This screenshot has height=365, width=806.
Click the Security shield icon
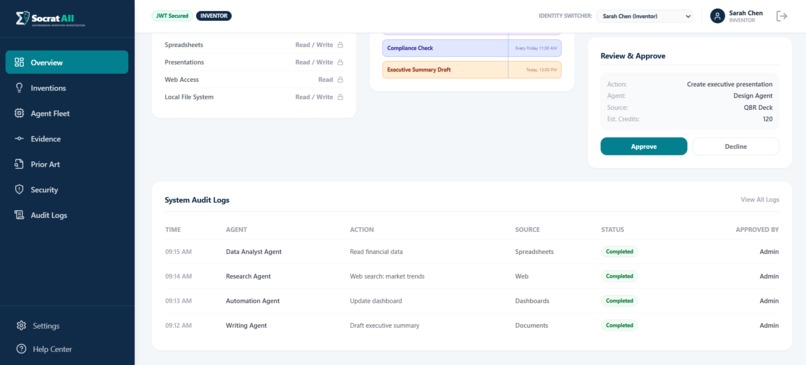[20, 190]
